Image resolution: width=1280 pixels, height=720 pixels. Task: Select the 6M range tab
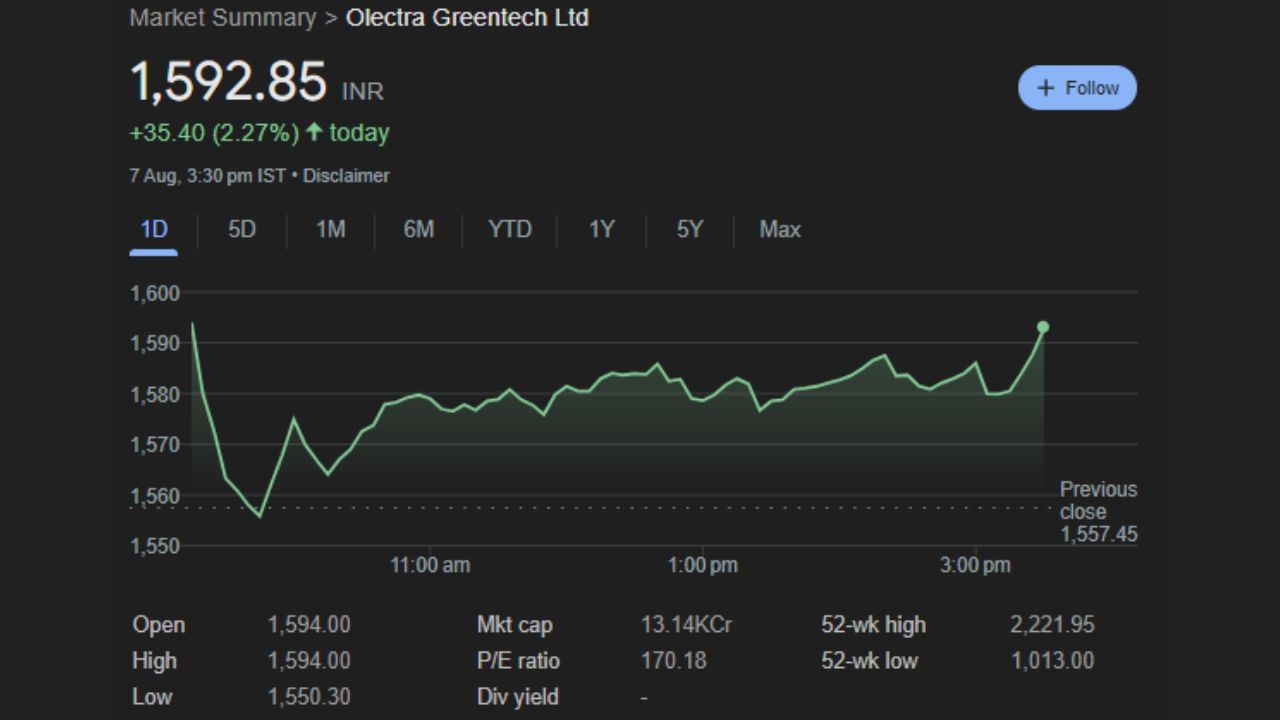(418, 230)
